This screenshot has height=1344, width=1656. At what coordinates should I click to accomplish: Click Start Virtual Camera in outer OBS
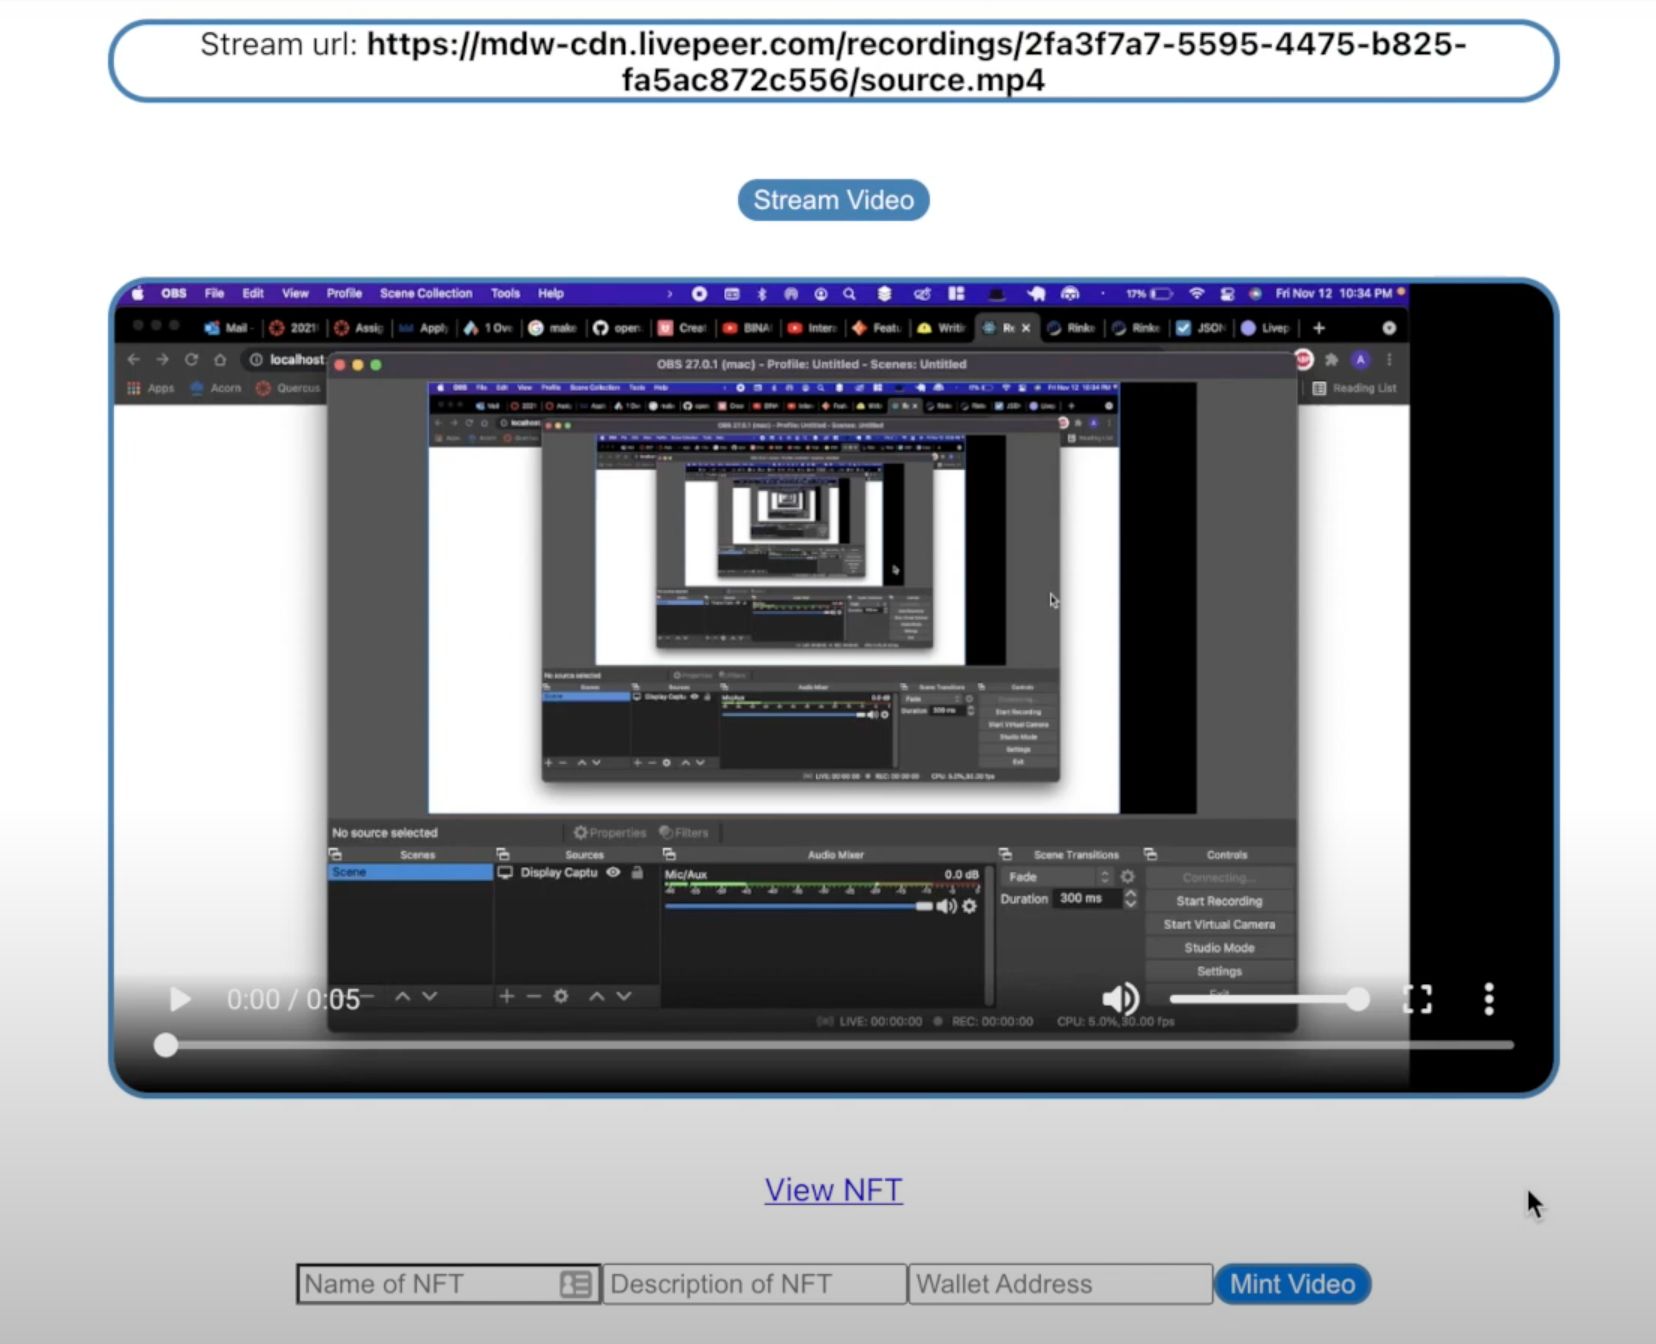[1219, 925]
